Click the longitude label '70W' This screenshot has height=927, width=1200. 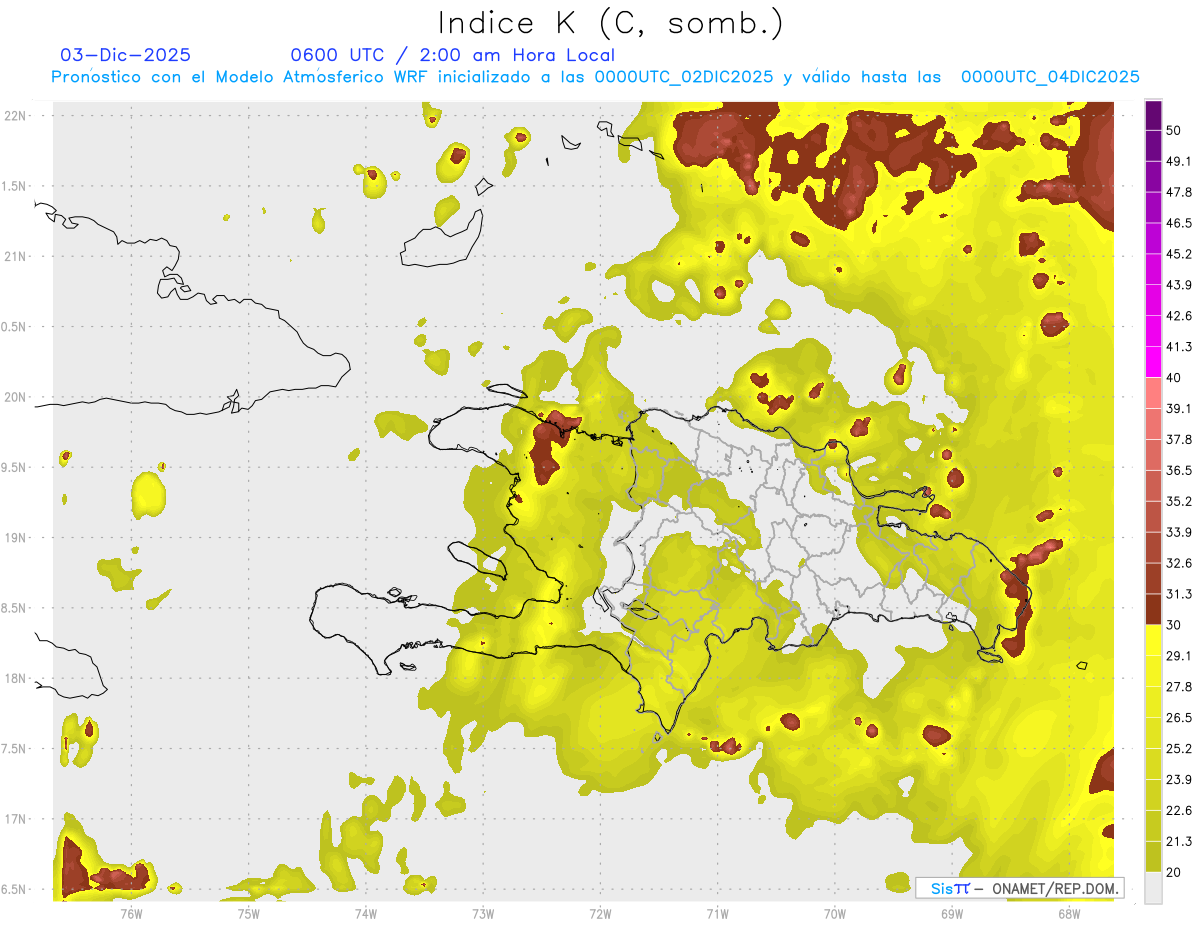[x=834, y=912]
